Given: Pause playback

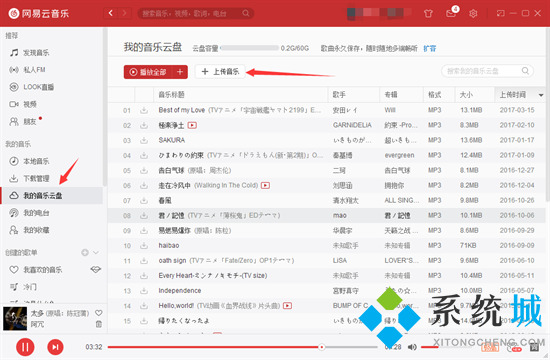Looking at the screenshot, I should [25, 347].
